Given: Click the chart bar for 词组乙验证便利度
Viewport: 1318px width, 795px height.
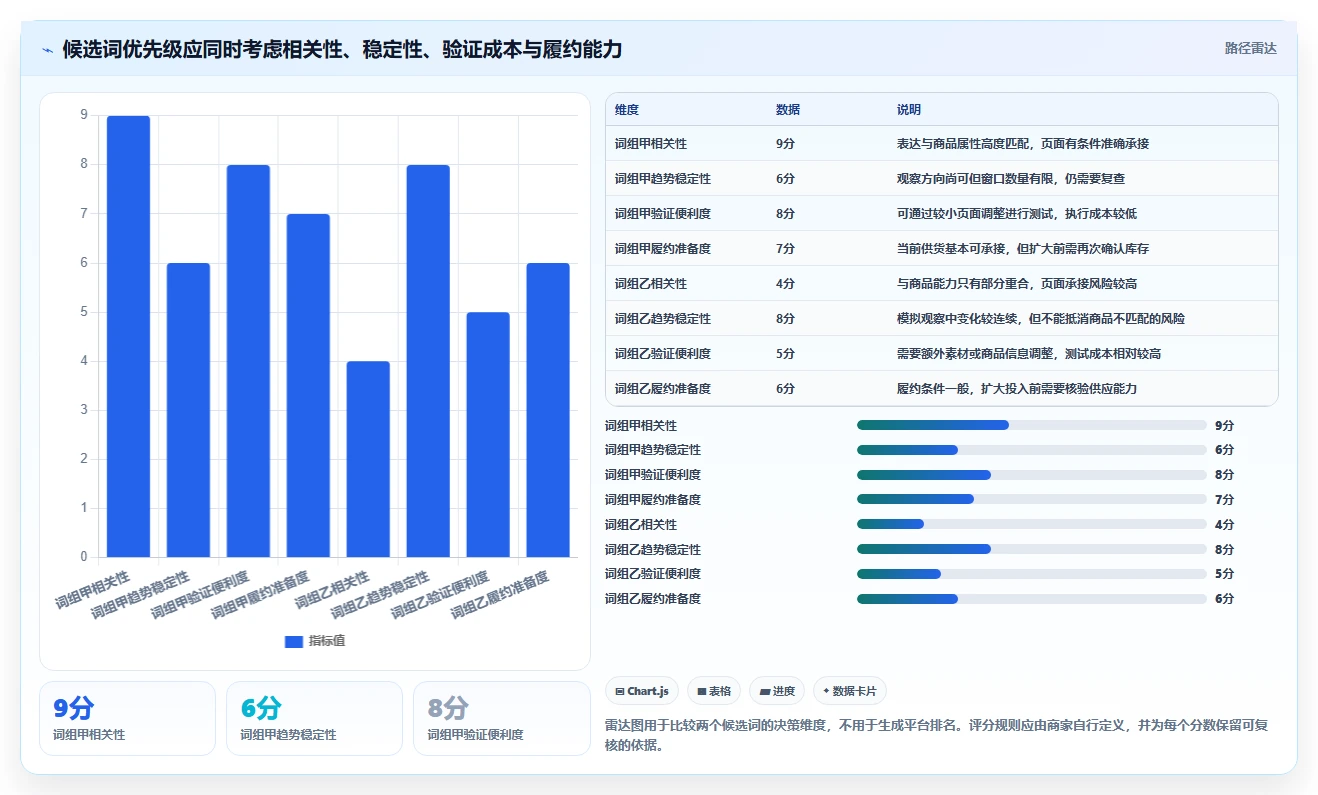Looking at the screenshot, I should coord(488,434).
